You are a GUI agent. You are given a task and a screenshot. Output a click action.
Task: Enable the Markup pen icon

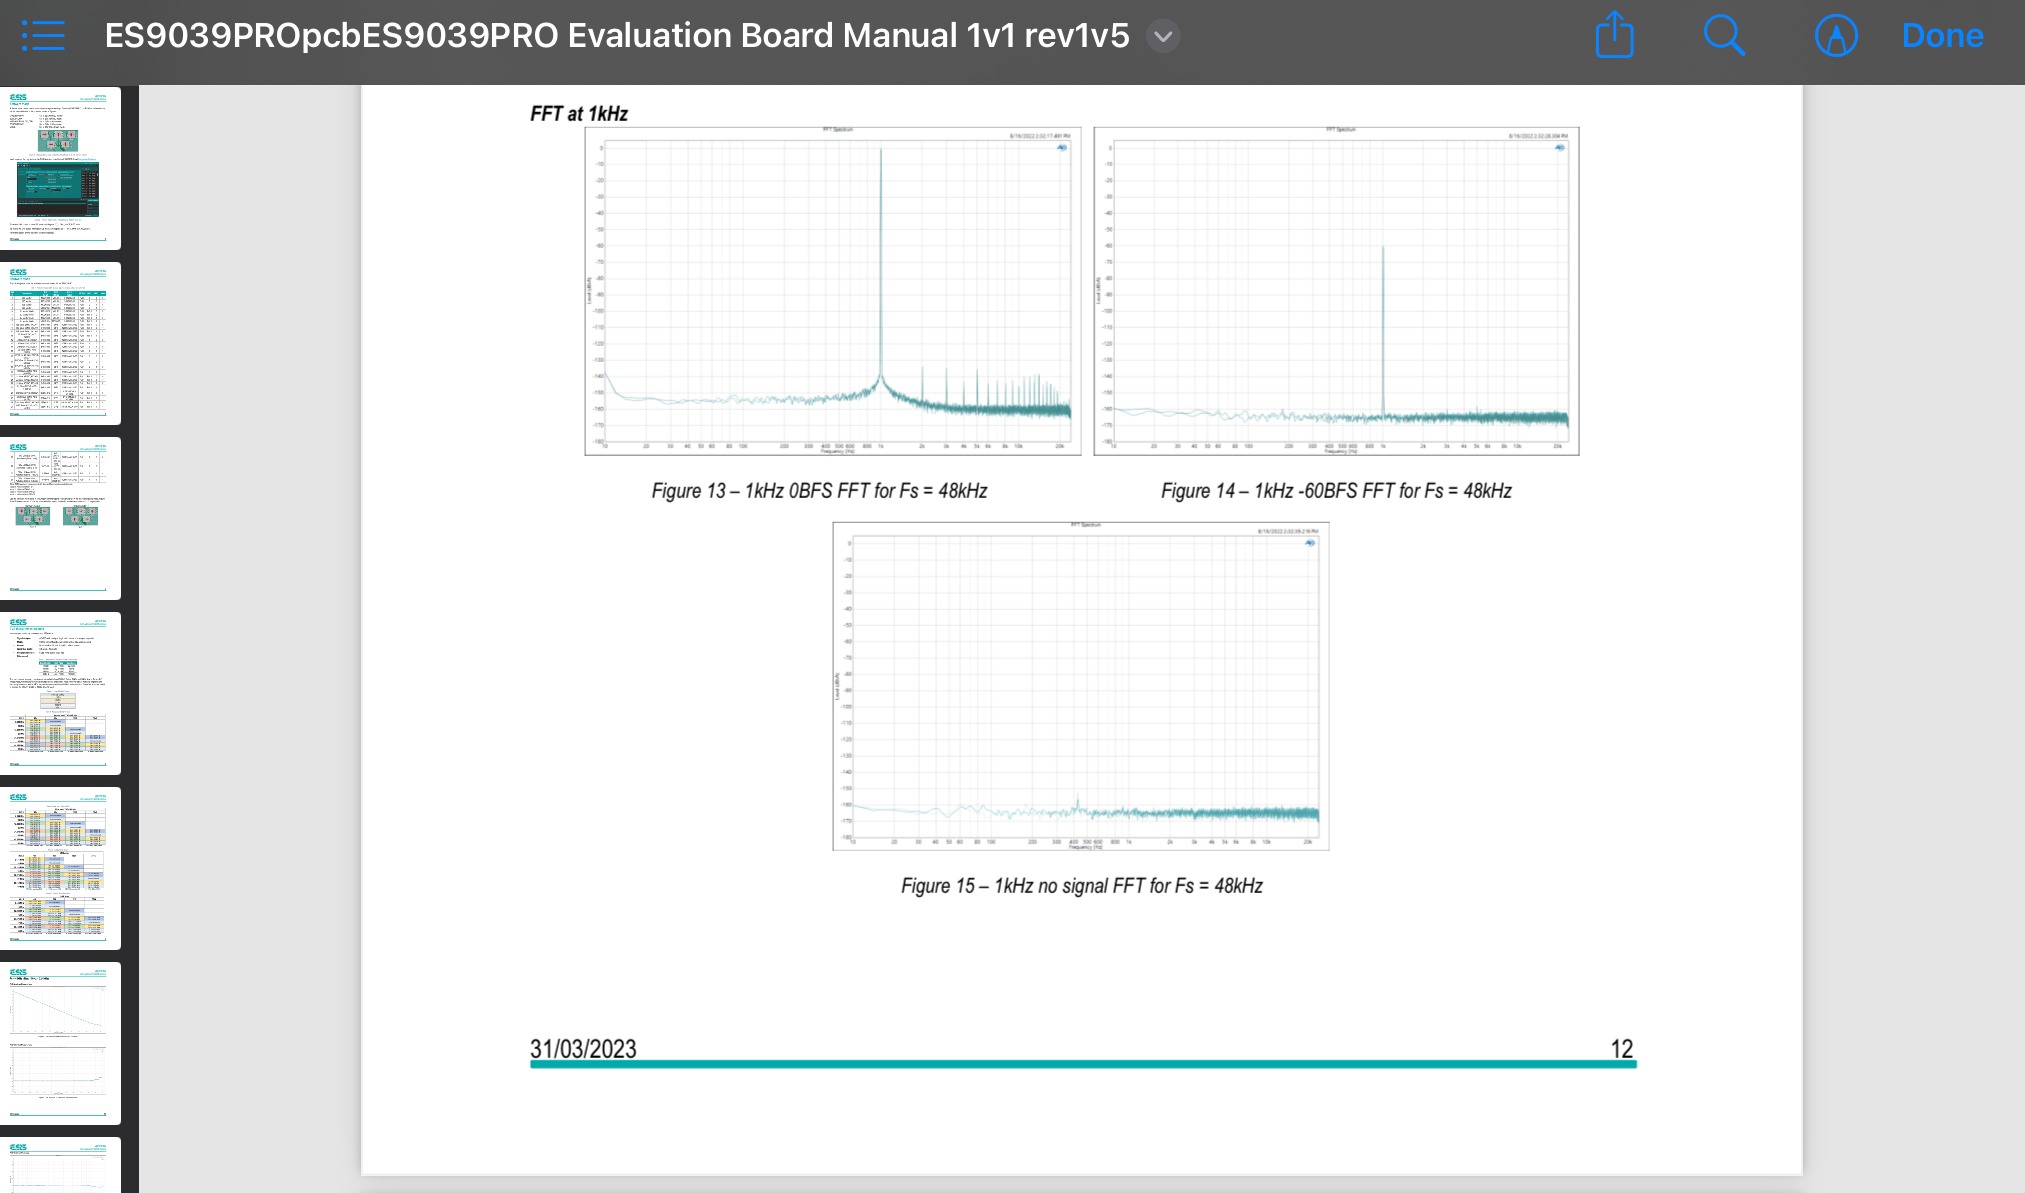[1836, 36]
